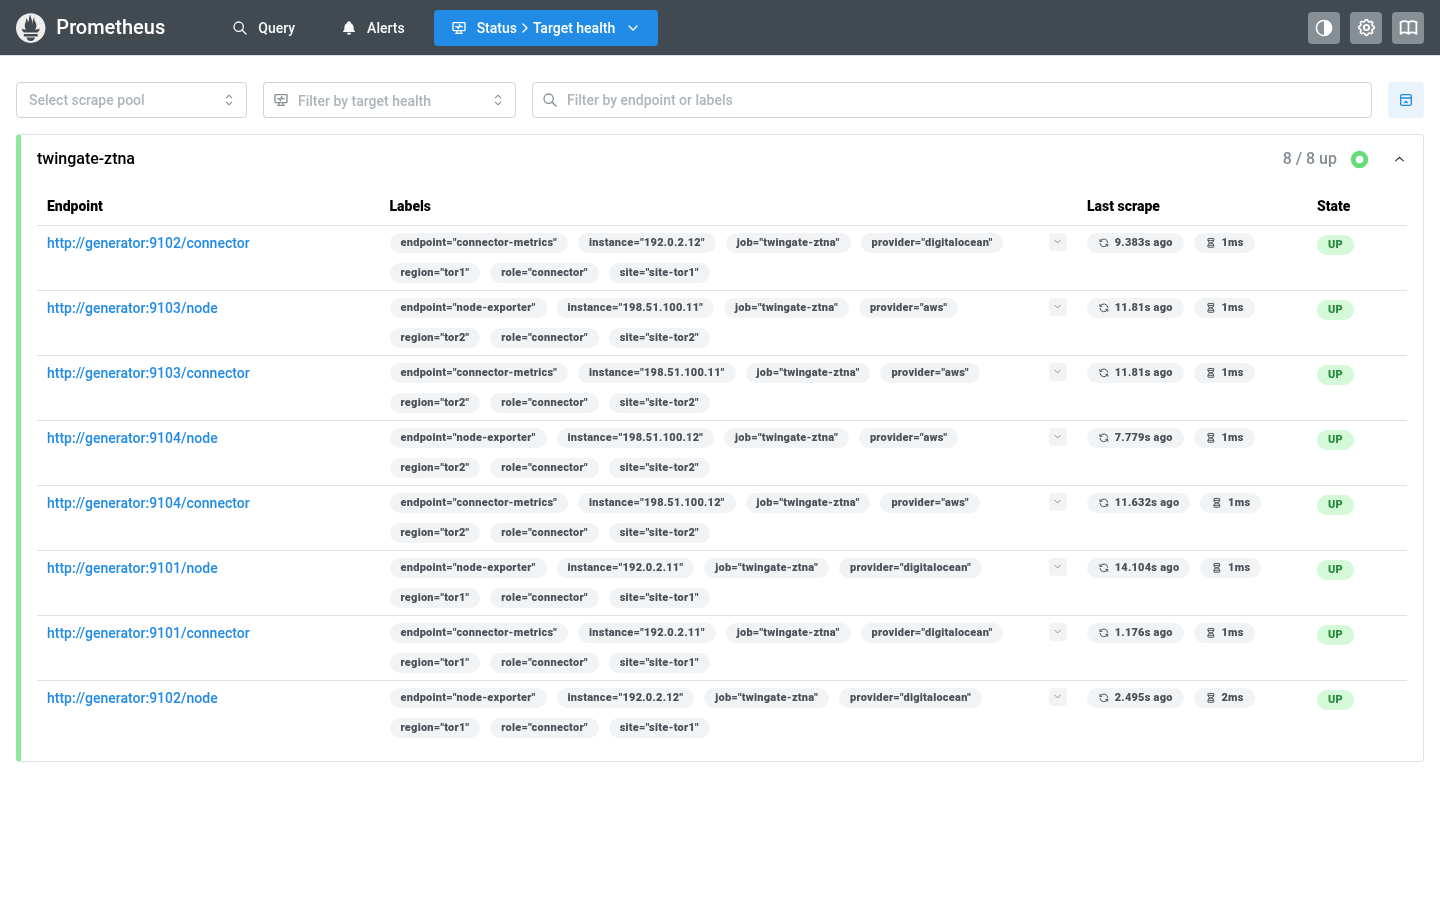The width and height of the screenshot is (1440, 900).
Task: Click the UP badge for generator:9102/node
Action: click(1335, 699)
